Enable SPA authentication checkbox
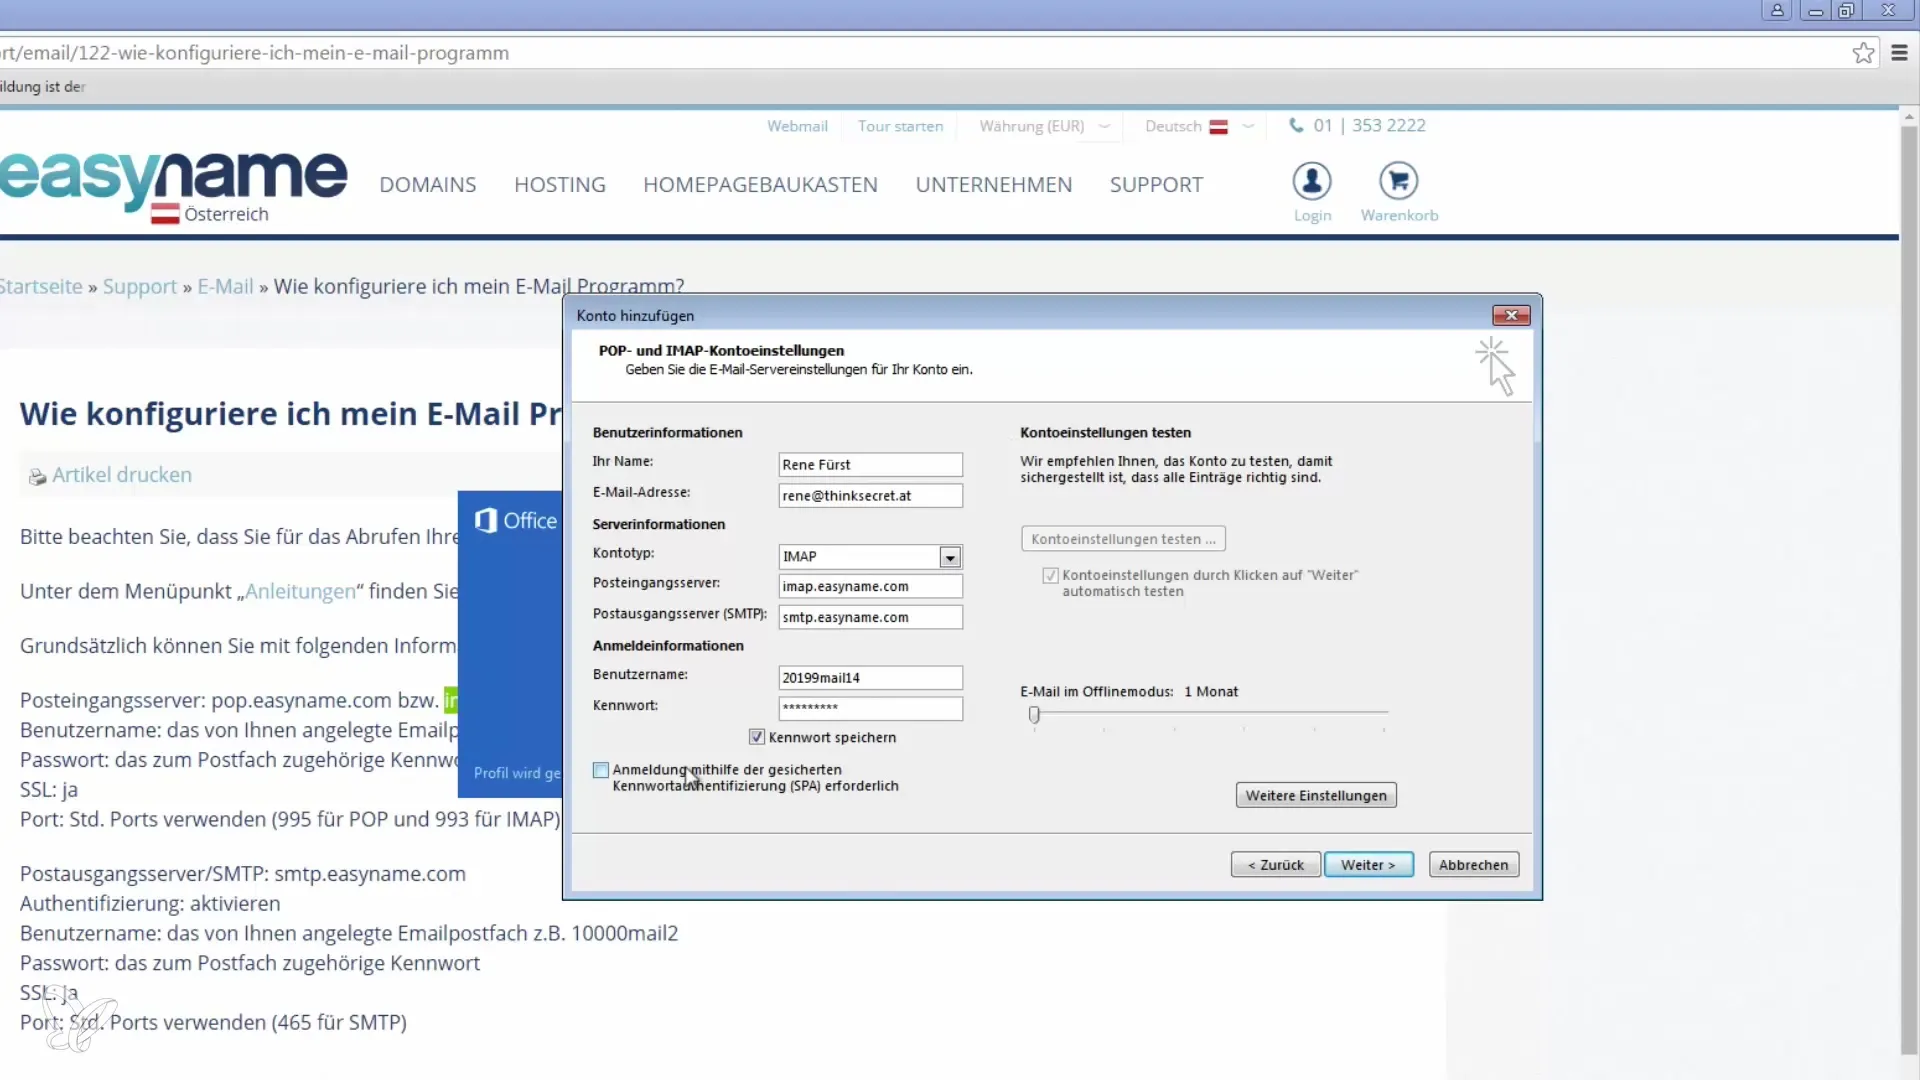This screenshot has width=1920, height=1080. tap(601, 770)
